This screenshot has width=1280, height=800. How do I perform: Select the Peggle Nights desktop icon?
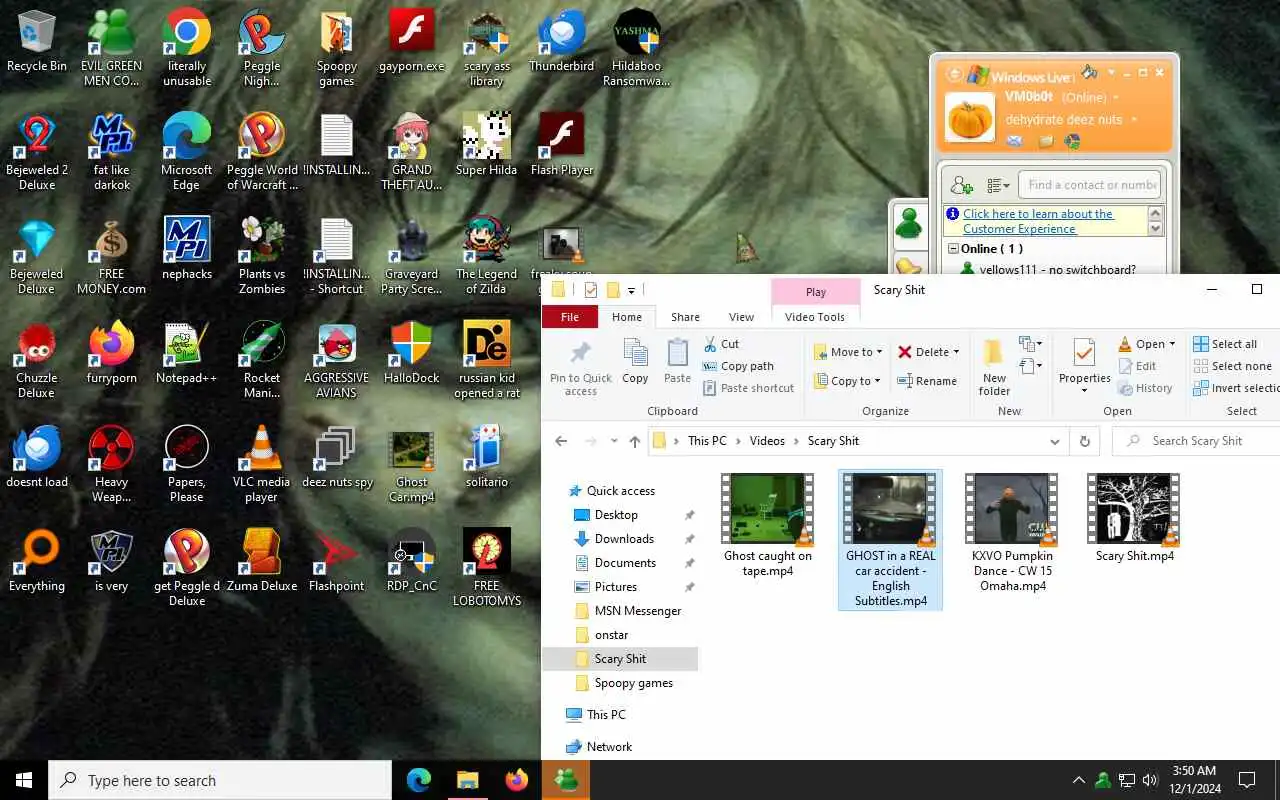coord(262,48)
